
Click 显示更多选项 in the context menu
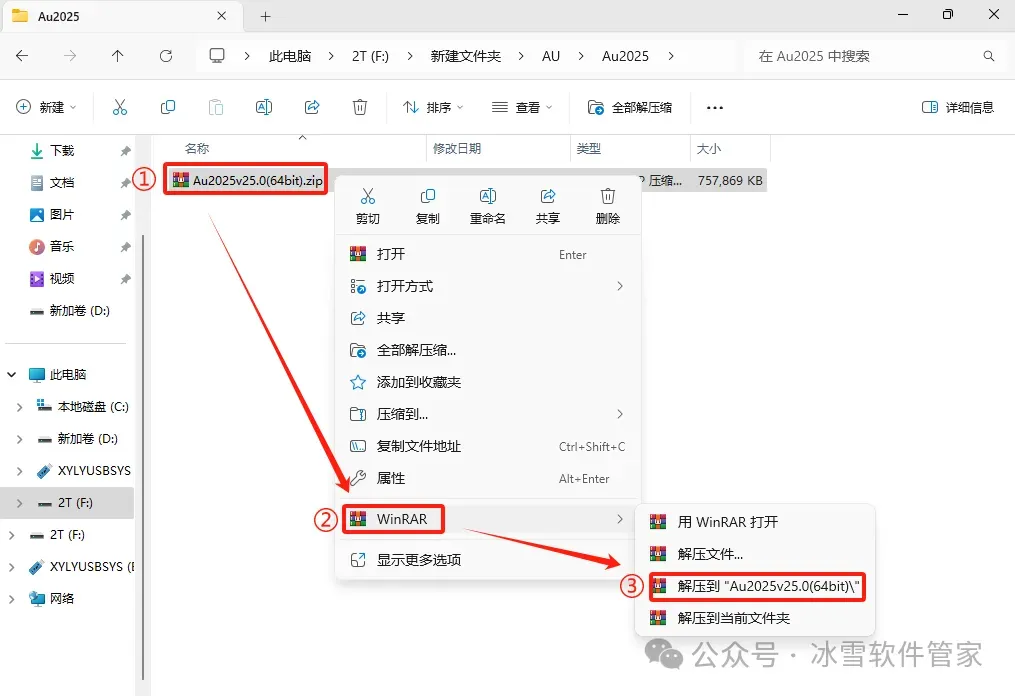tap(487, 560)
